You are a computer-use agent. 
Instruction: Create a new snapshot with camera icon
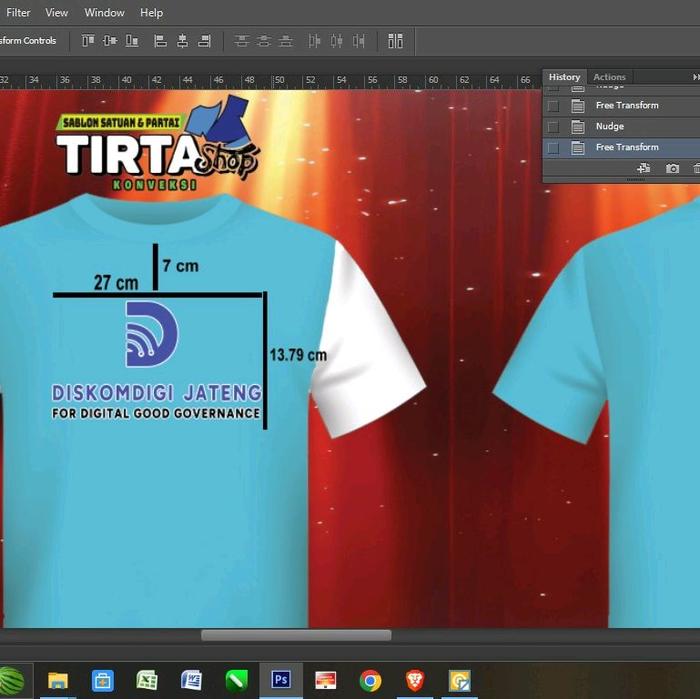(x=672, y=168)
